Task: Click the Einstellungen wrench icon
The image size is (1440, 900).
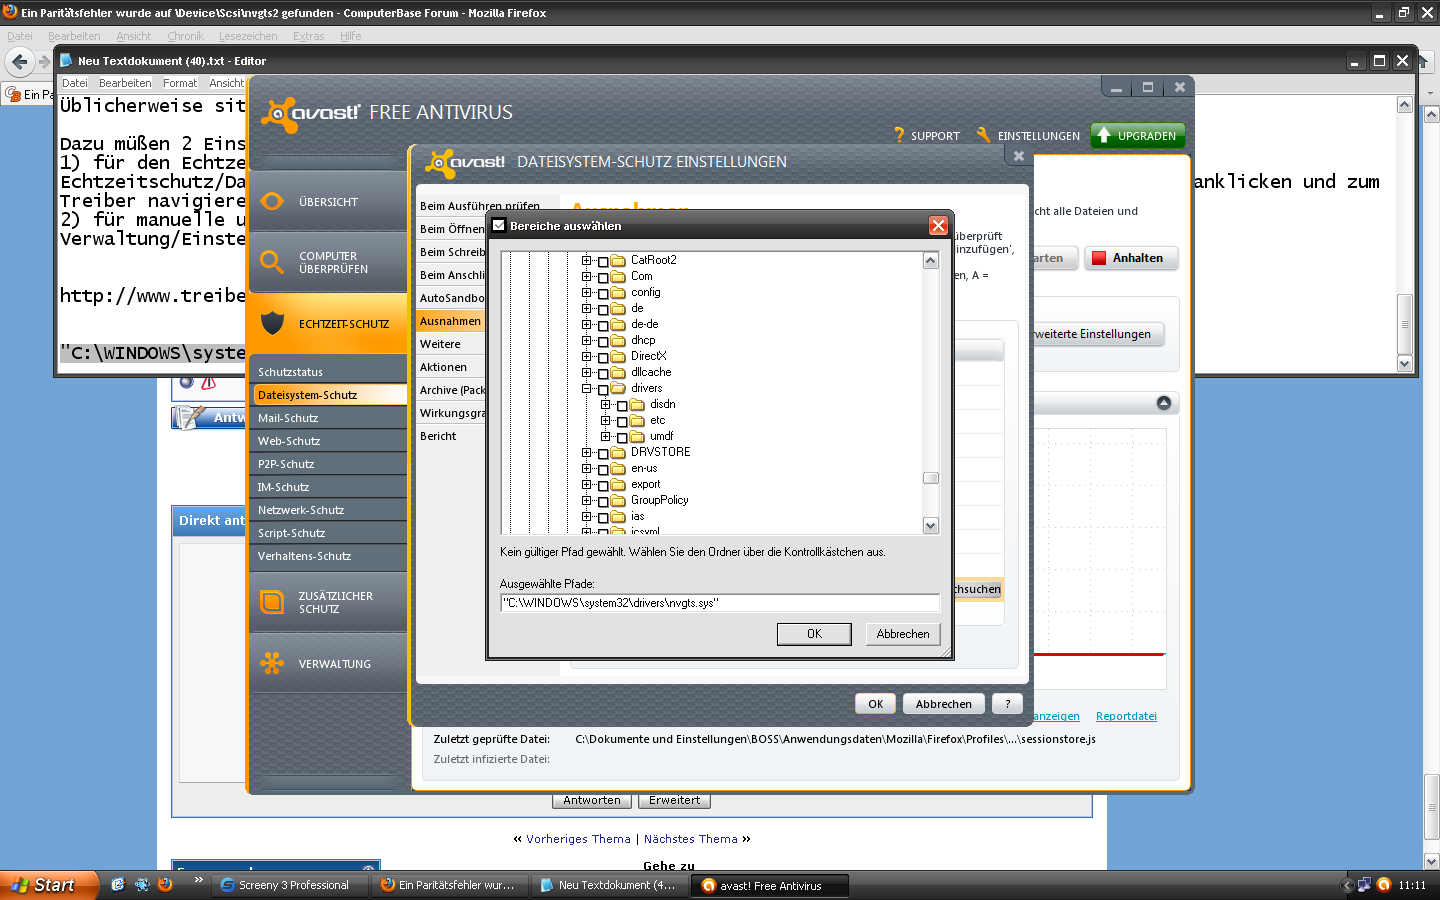Action: coord(984,135)
